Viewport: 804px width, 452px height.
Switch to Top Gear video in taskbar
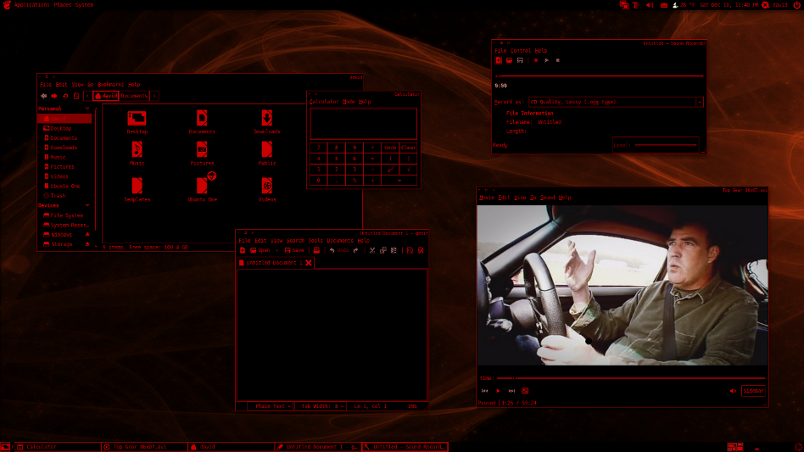pos(144,447)
